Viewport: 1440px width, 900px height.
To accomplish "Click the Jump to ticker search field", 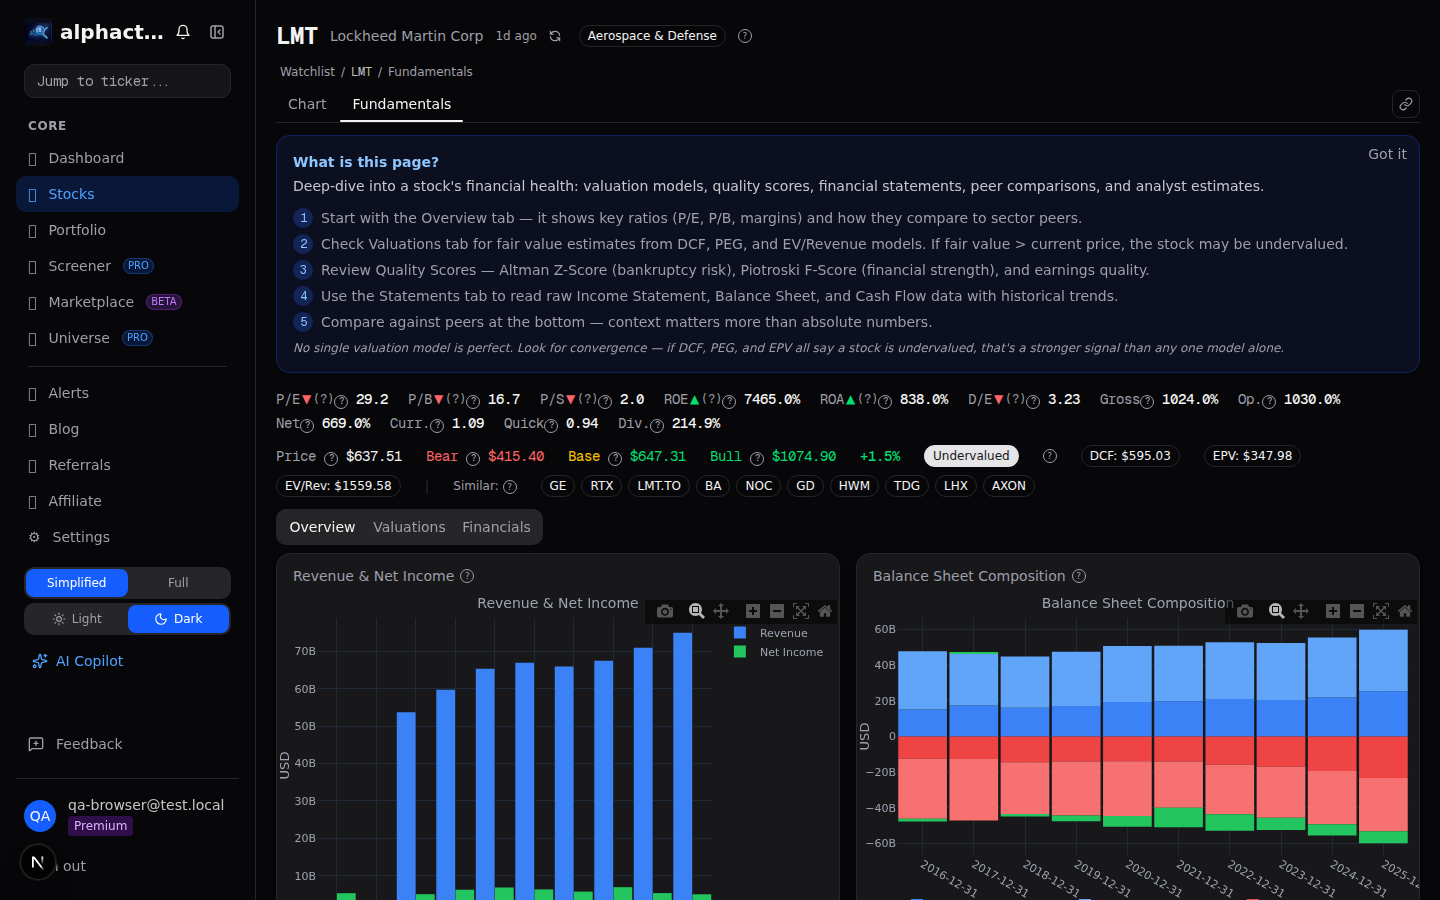I will point(127,81).
